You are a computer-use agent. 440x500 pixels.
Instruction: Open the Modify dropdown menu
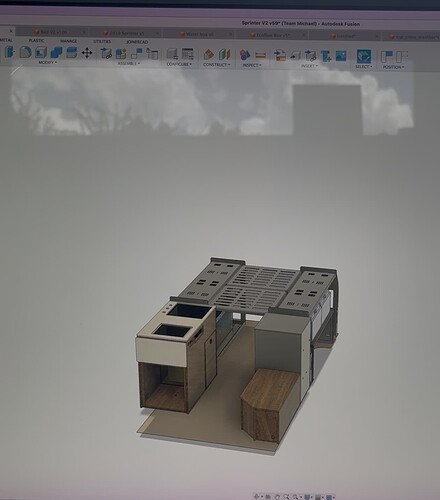[48, 62]
